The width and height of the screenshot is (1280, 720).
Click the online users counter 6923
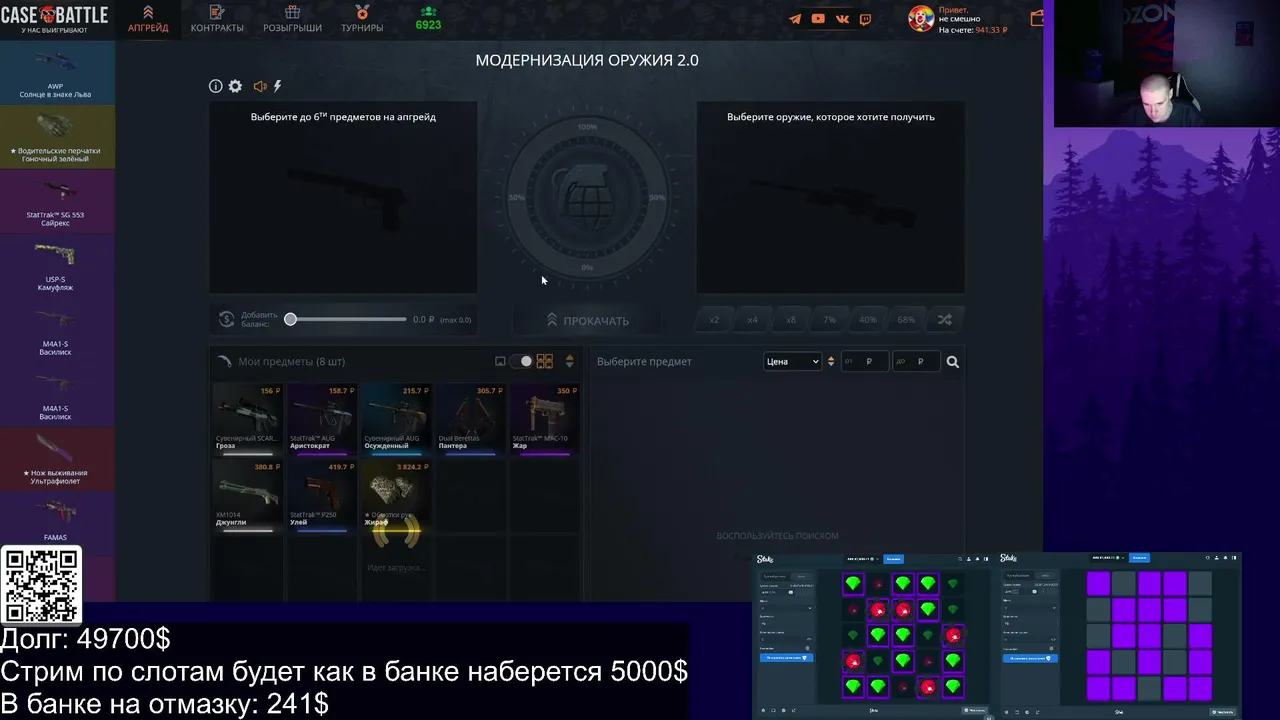pyautogui.click(x=428, y=19)
